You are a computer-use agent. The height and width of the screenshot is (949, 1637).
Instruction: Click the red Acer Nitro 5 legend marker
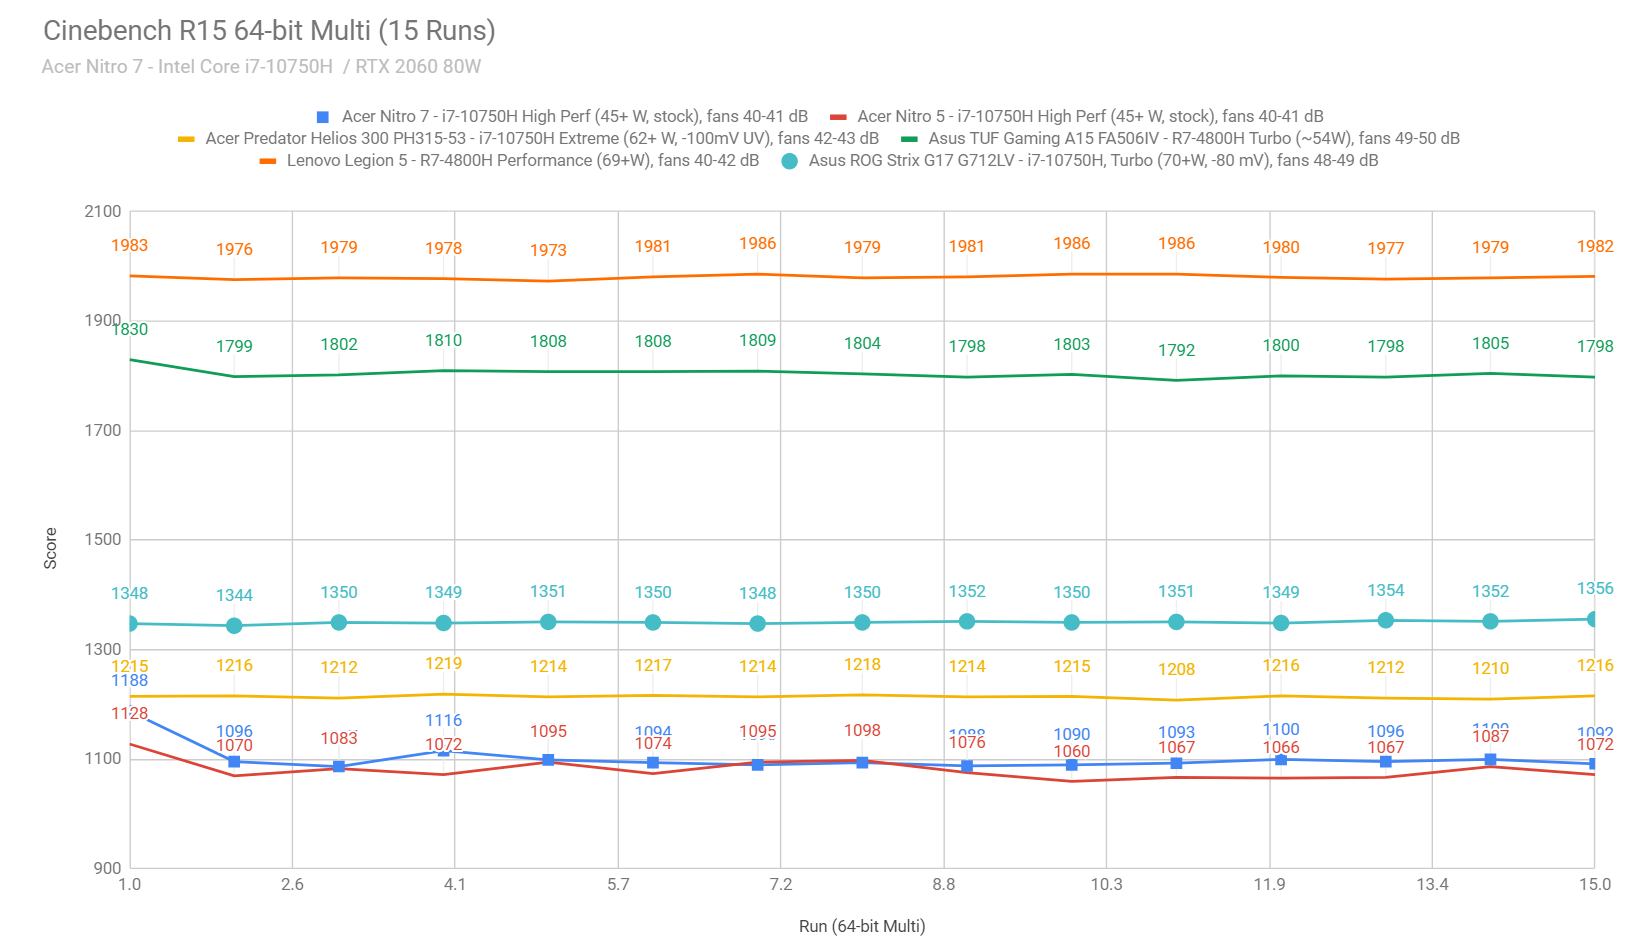click(x=838, y=117)
